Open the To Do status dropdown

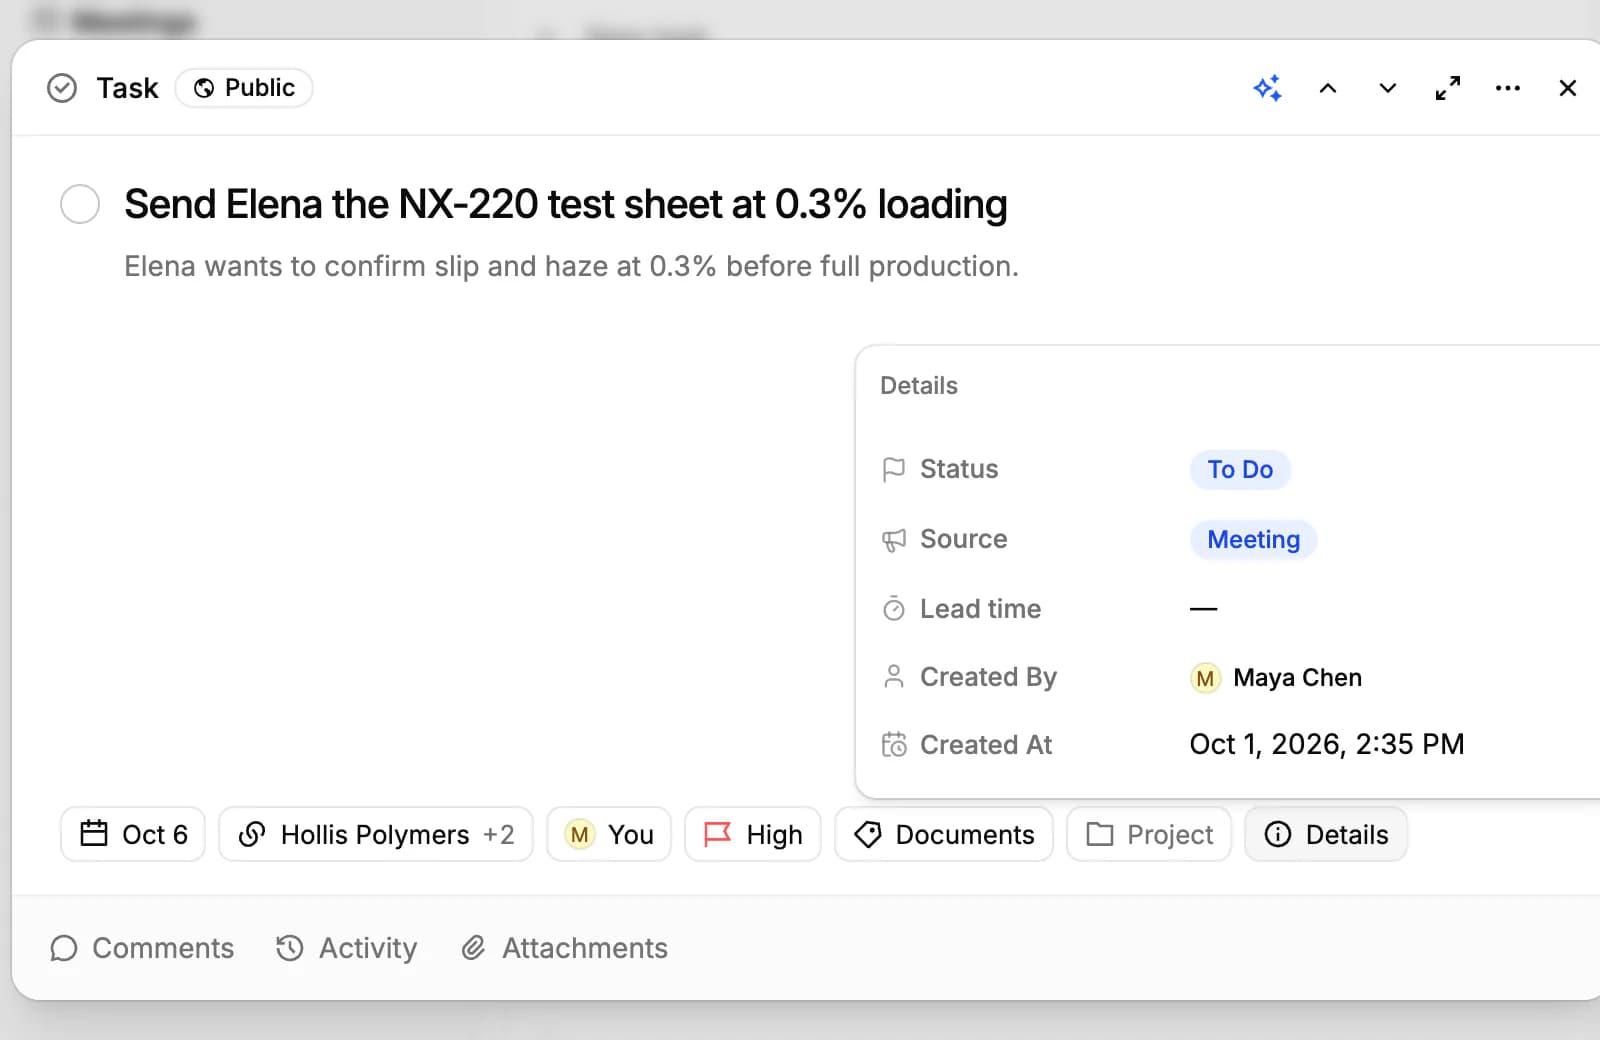tap(1240, 470)
